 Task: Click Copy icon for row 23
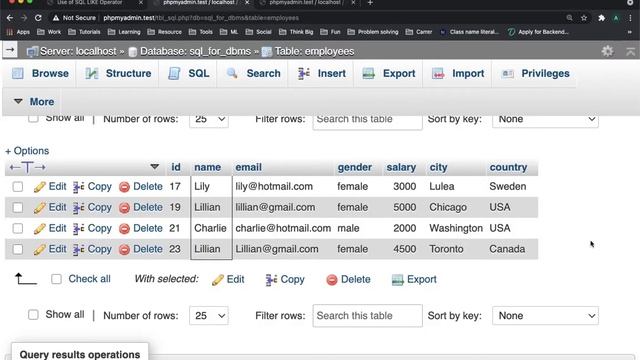point(78,249)
